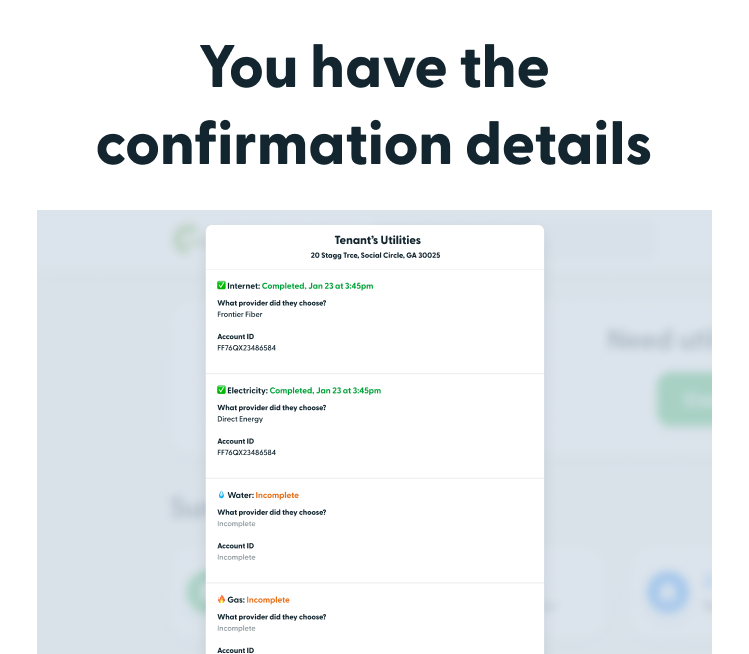Click the Water Account ID Incomplete placeholder

(236, 557)
